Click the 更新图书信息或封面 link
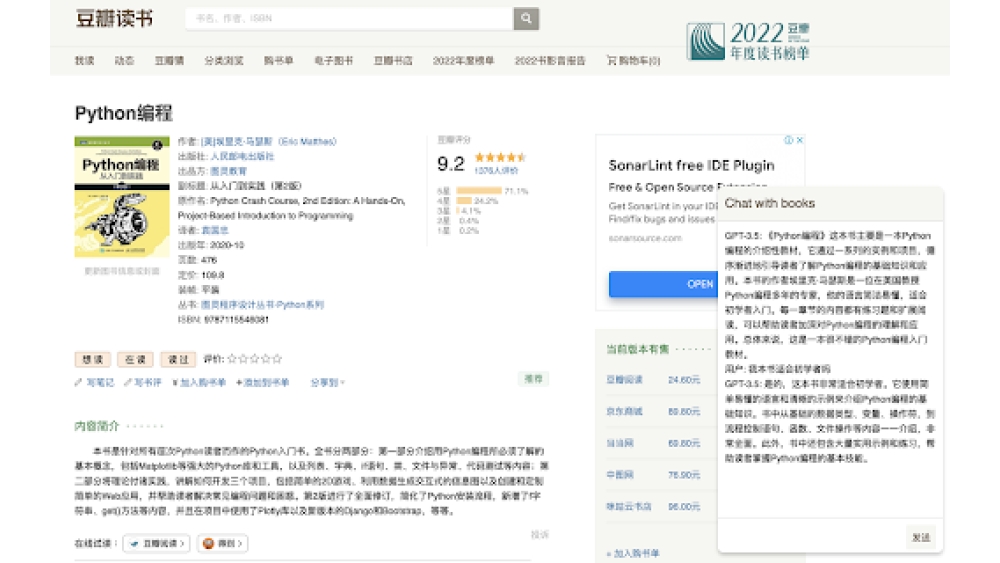The height and width of the screenshot is (563, 1000). [122, 271]
